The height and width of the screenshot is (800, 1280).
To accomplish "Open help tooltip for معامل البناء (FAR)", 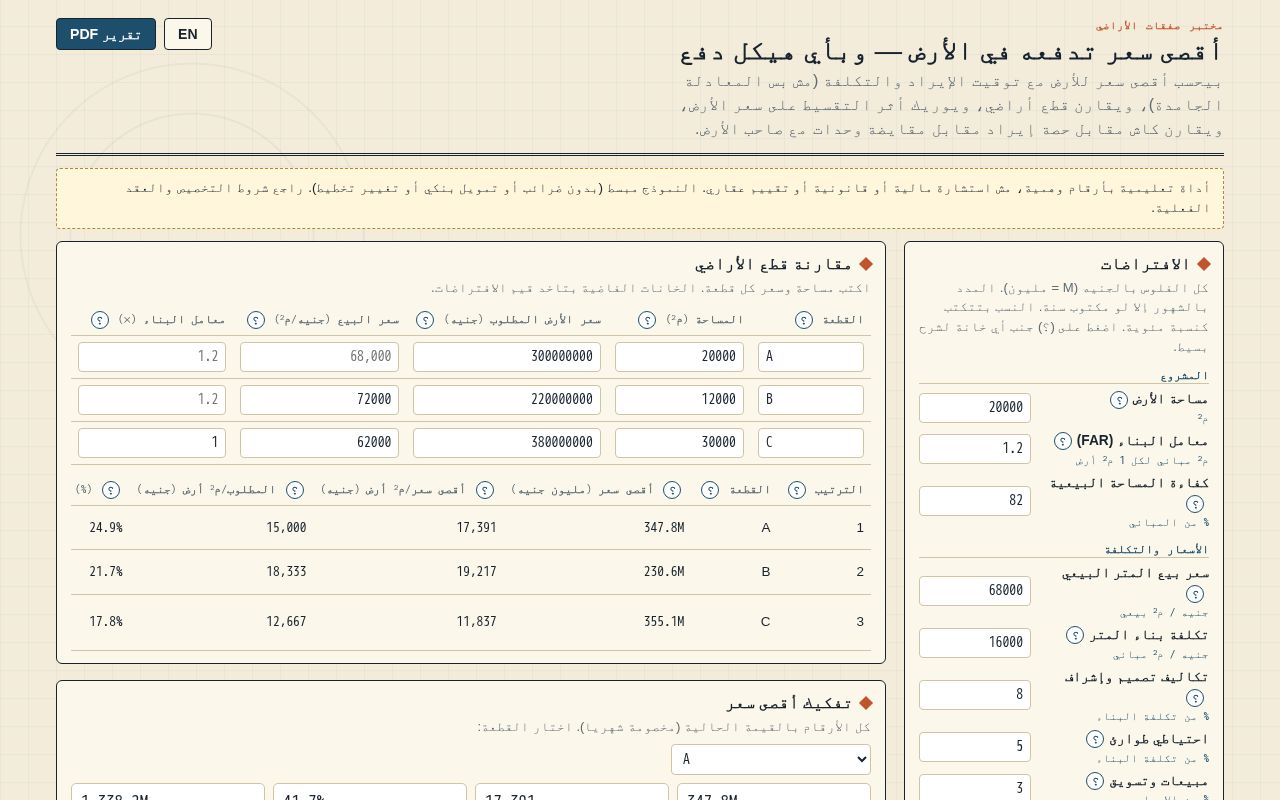I will pos(1063,441).
